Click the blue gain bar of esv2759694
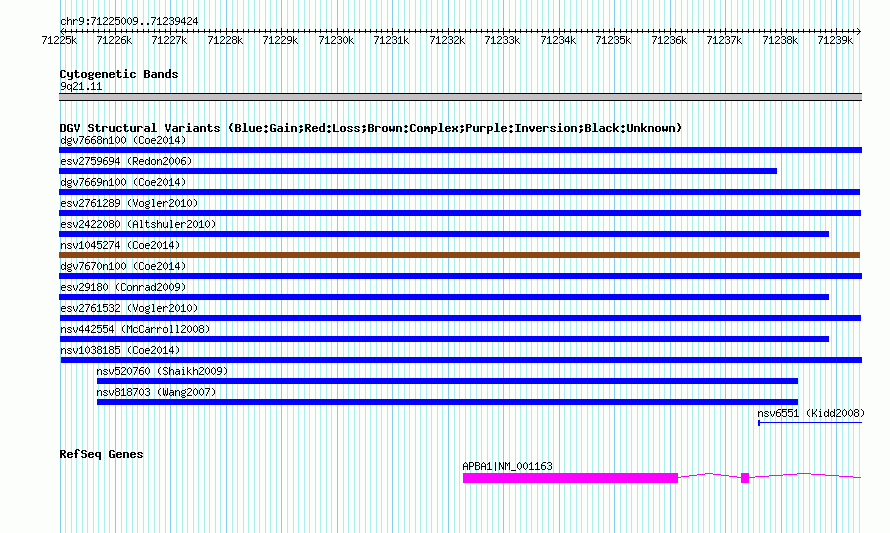890x533 pixels. point(418,171)
